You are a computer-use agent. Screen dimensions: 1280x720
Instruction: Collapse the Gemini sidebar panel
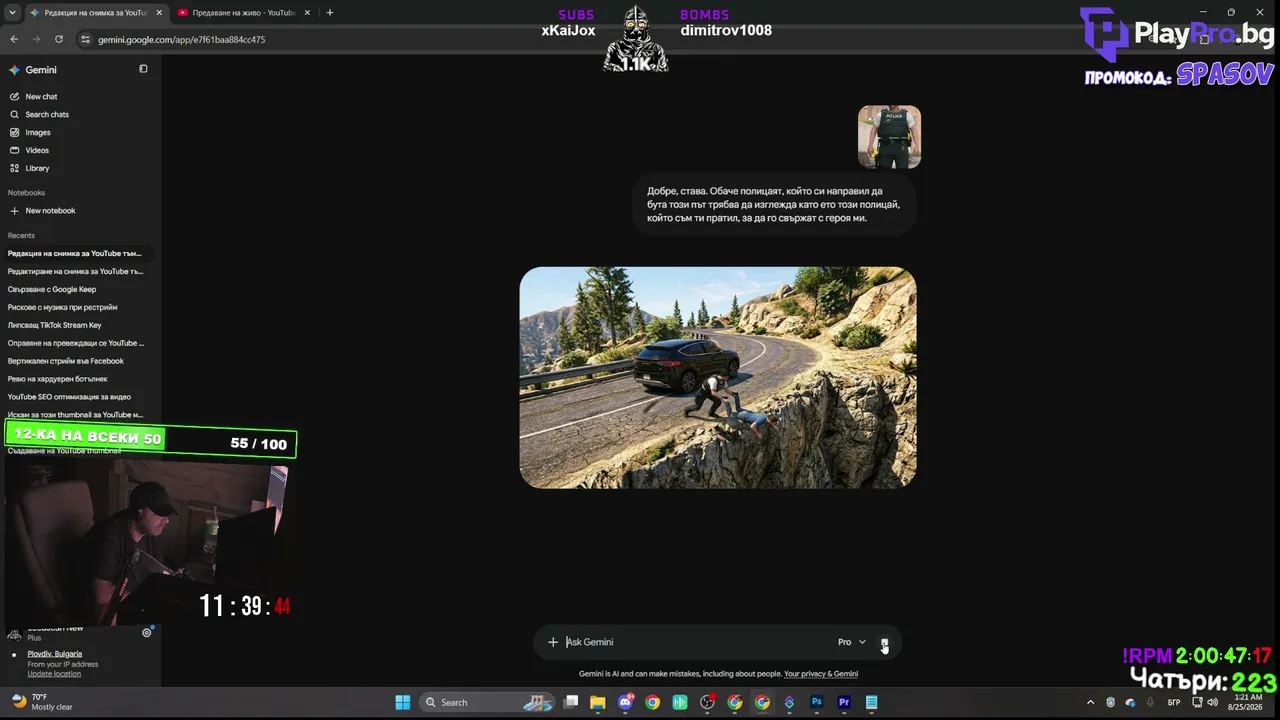tap(143, 69)
